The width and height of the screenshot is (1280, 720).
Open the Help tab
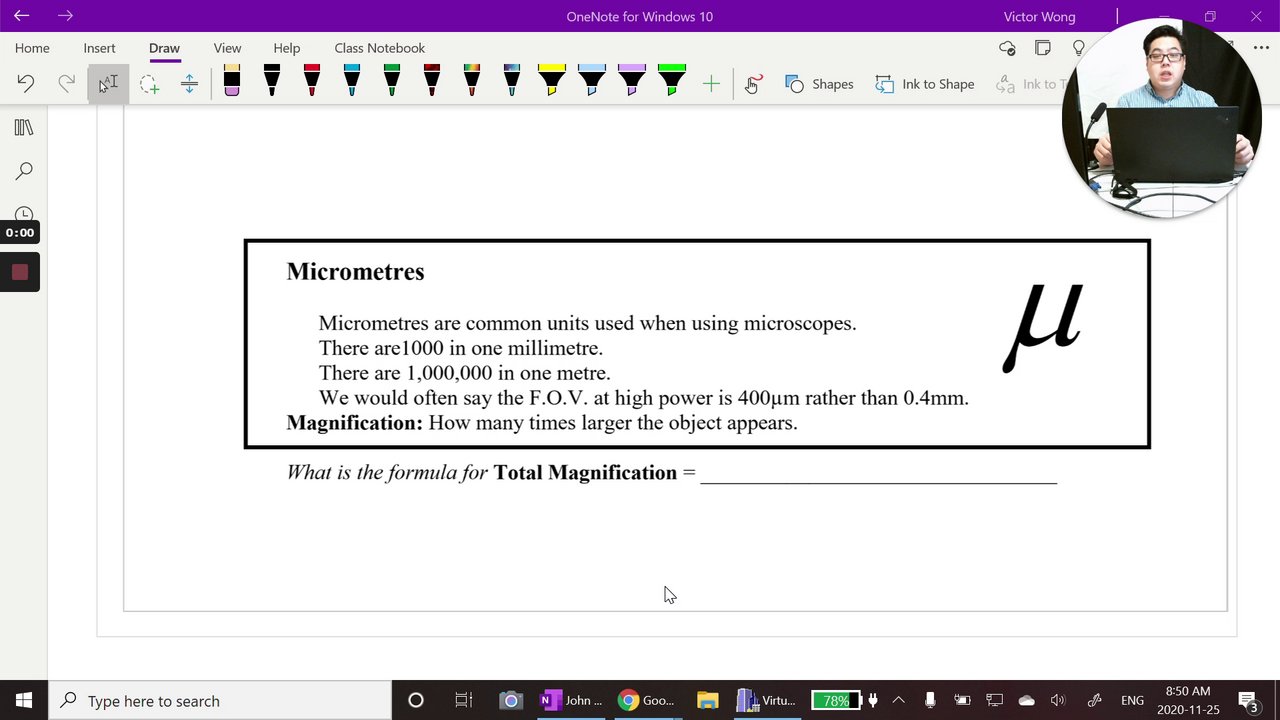pos(287,48)
